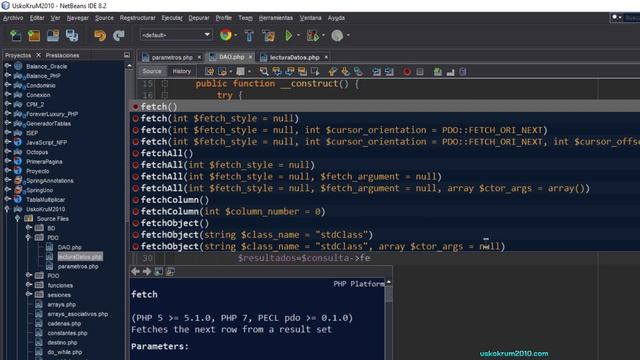
Task: Click the forward arrow in the documentation popup
Action: pos(147,271)
